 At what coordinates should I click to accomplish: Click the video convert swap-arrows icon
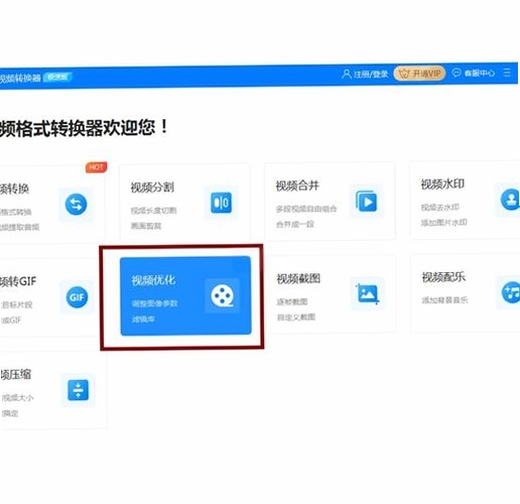[x=76, y=204]
